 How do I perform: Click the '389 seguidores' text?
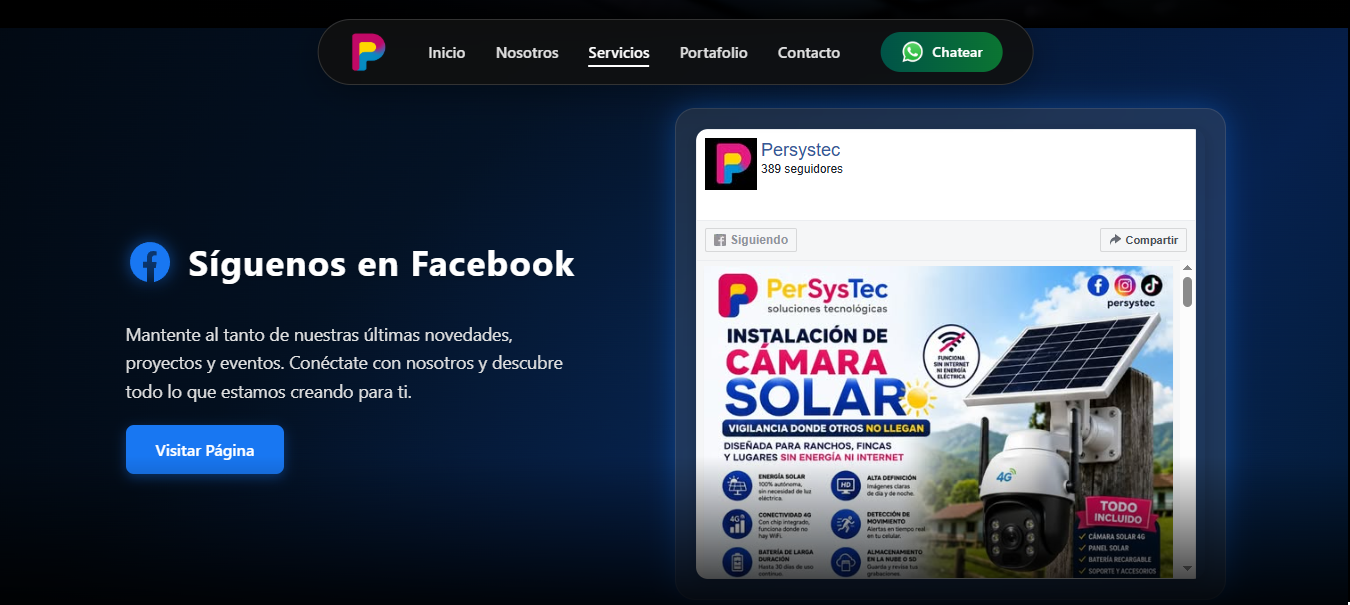click(x=802, y=169)
